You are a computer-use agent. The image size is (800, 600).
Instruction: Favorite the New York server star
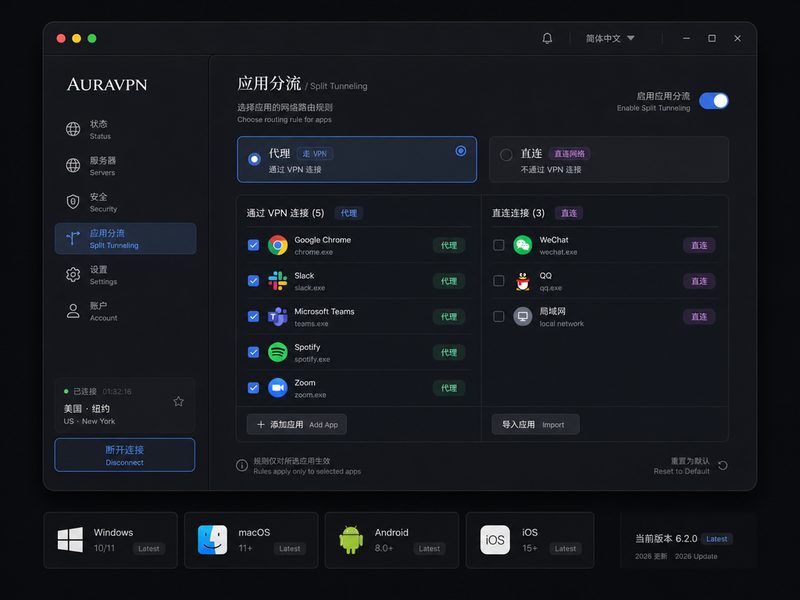[x=178, y=402]
